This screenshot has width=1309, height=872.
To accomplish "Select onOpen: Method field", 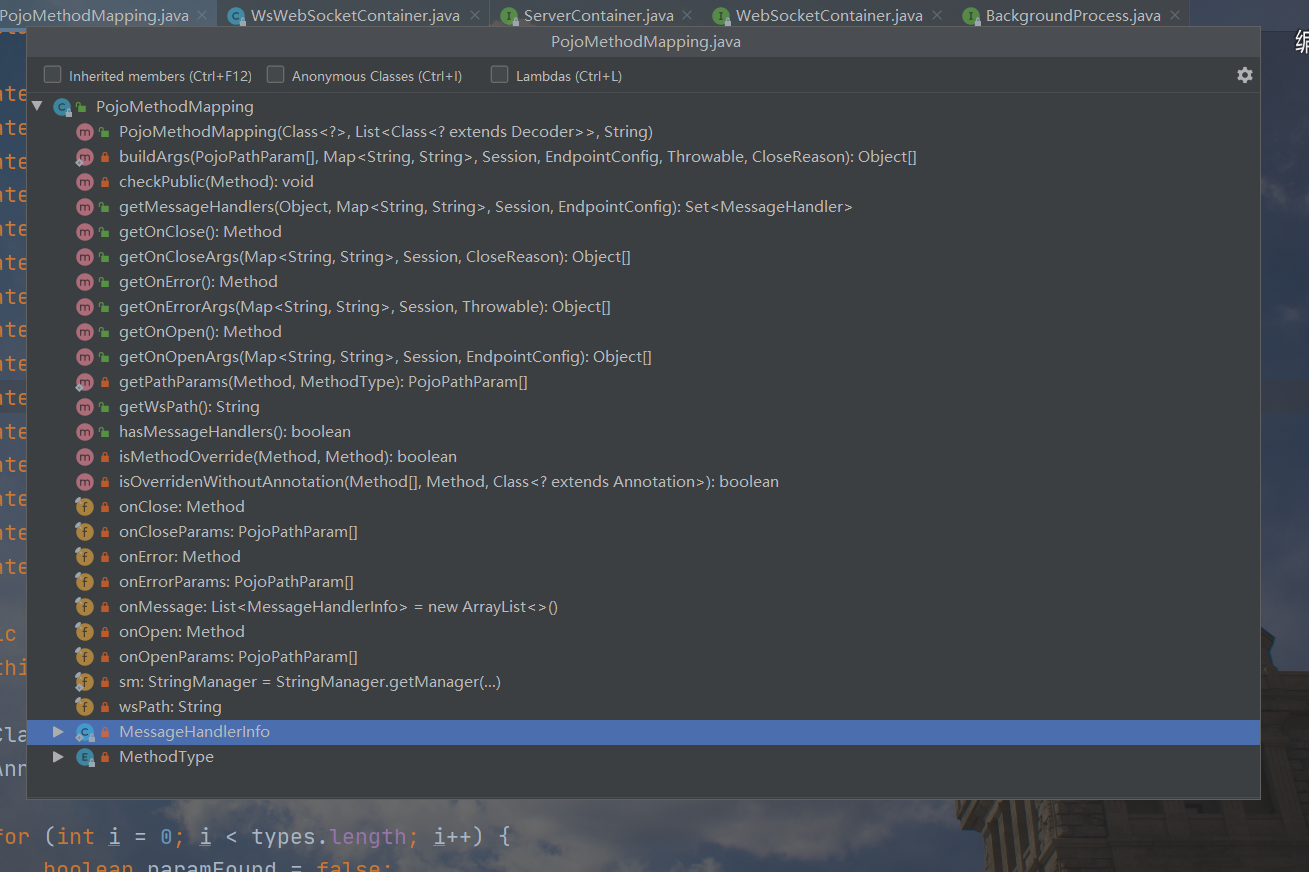I will [643, 632].
